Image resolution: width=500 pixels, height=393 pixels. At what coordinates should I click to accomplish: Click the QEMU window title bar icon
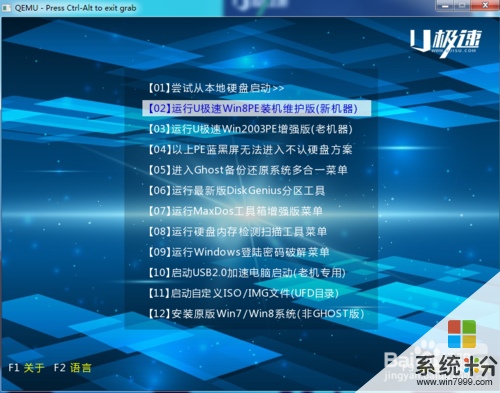pos(6,8)
